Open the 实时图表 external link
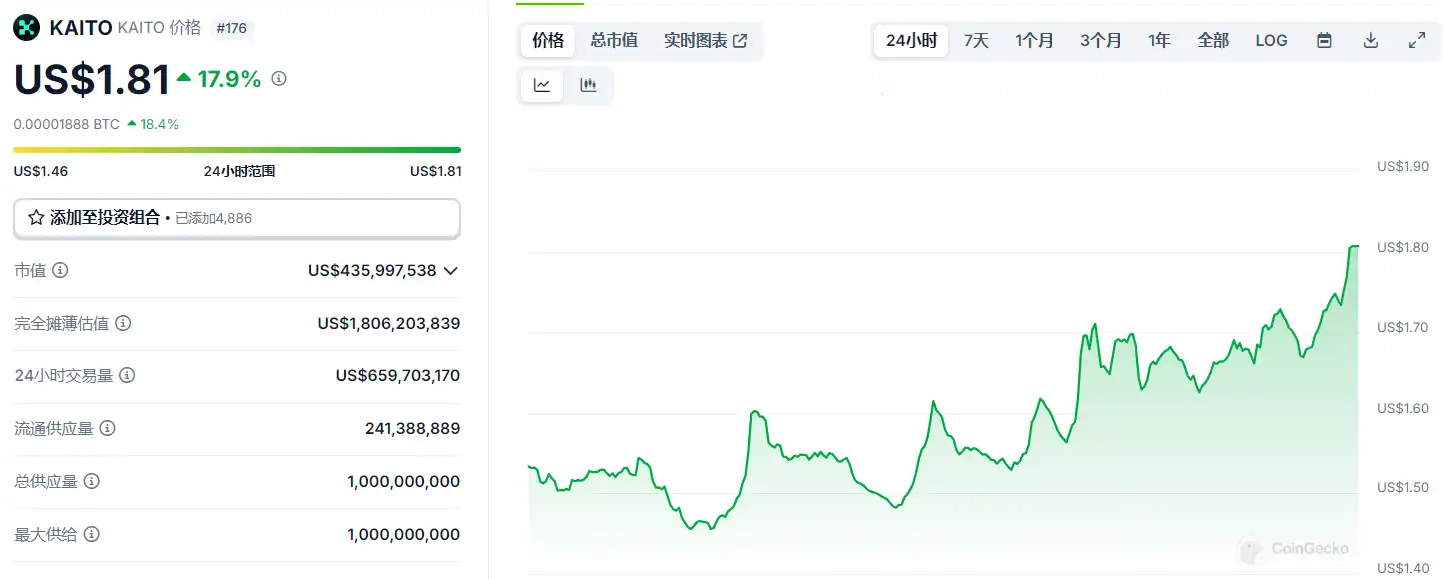 (x=705, y=41)
